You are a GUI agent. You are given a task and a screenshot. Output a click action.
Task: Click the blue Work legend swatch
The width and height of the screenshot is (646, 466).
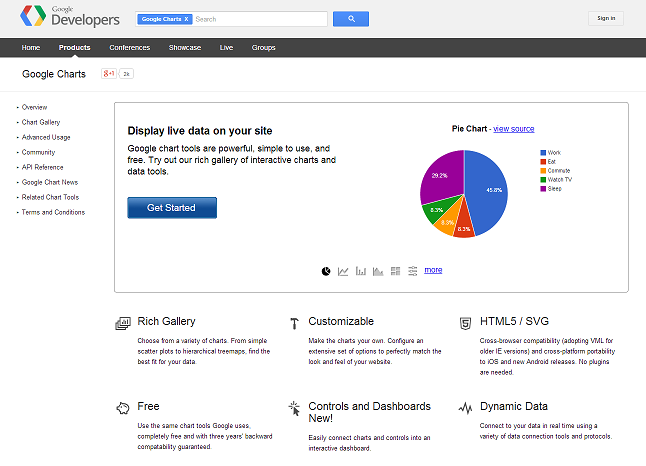(x=543, y=153)
